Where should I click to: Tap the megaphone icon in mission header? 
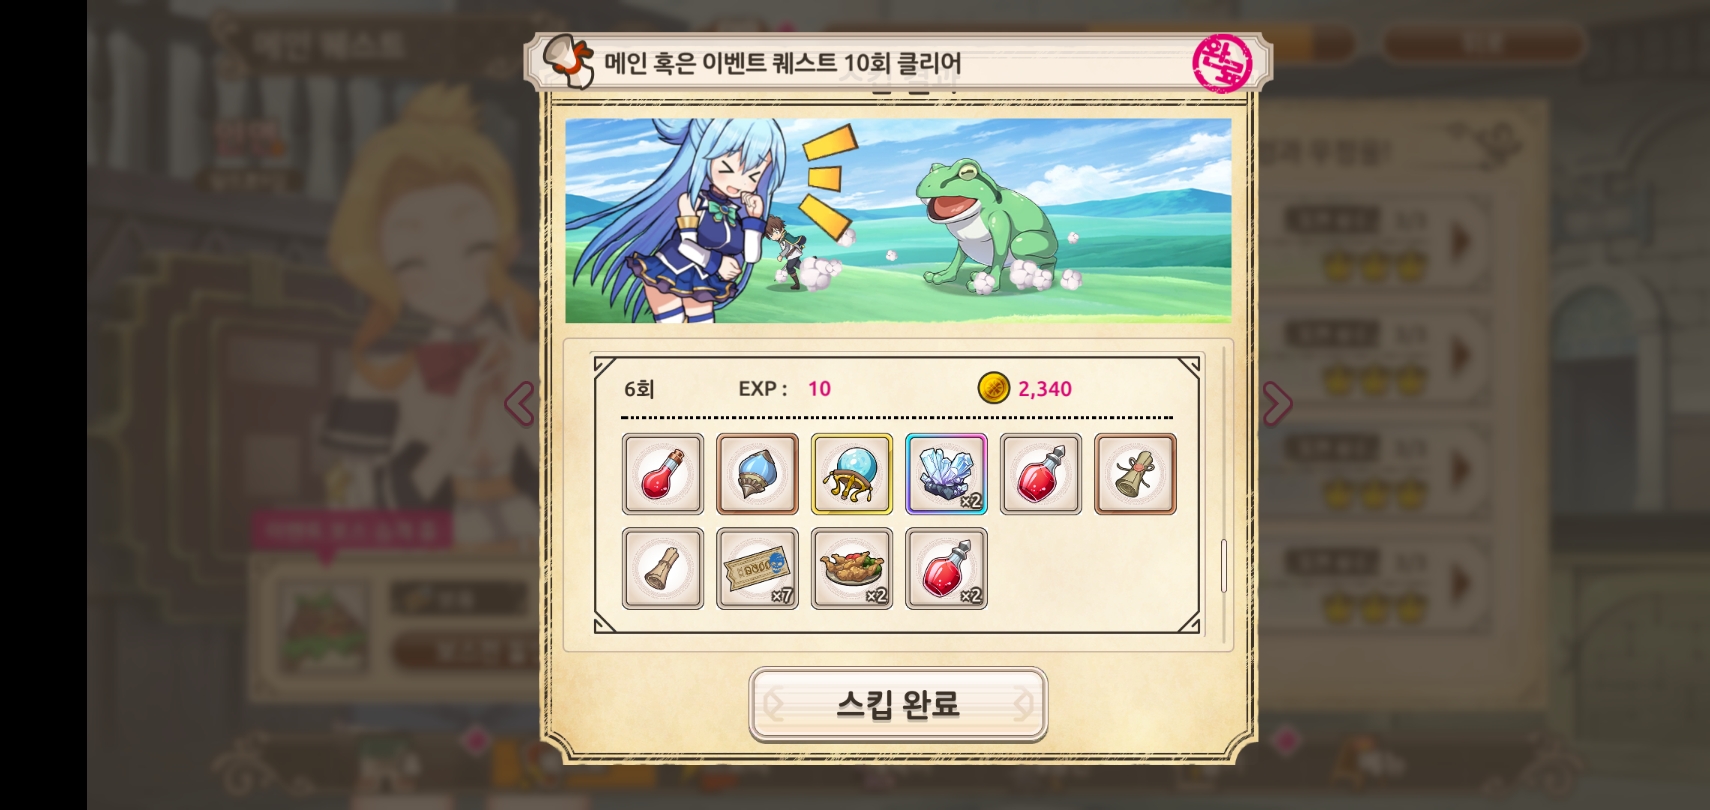pos(567,62)
